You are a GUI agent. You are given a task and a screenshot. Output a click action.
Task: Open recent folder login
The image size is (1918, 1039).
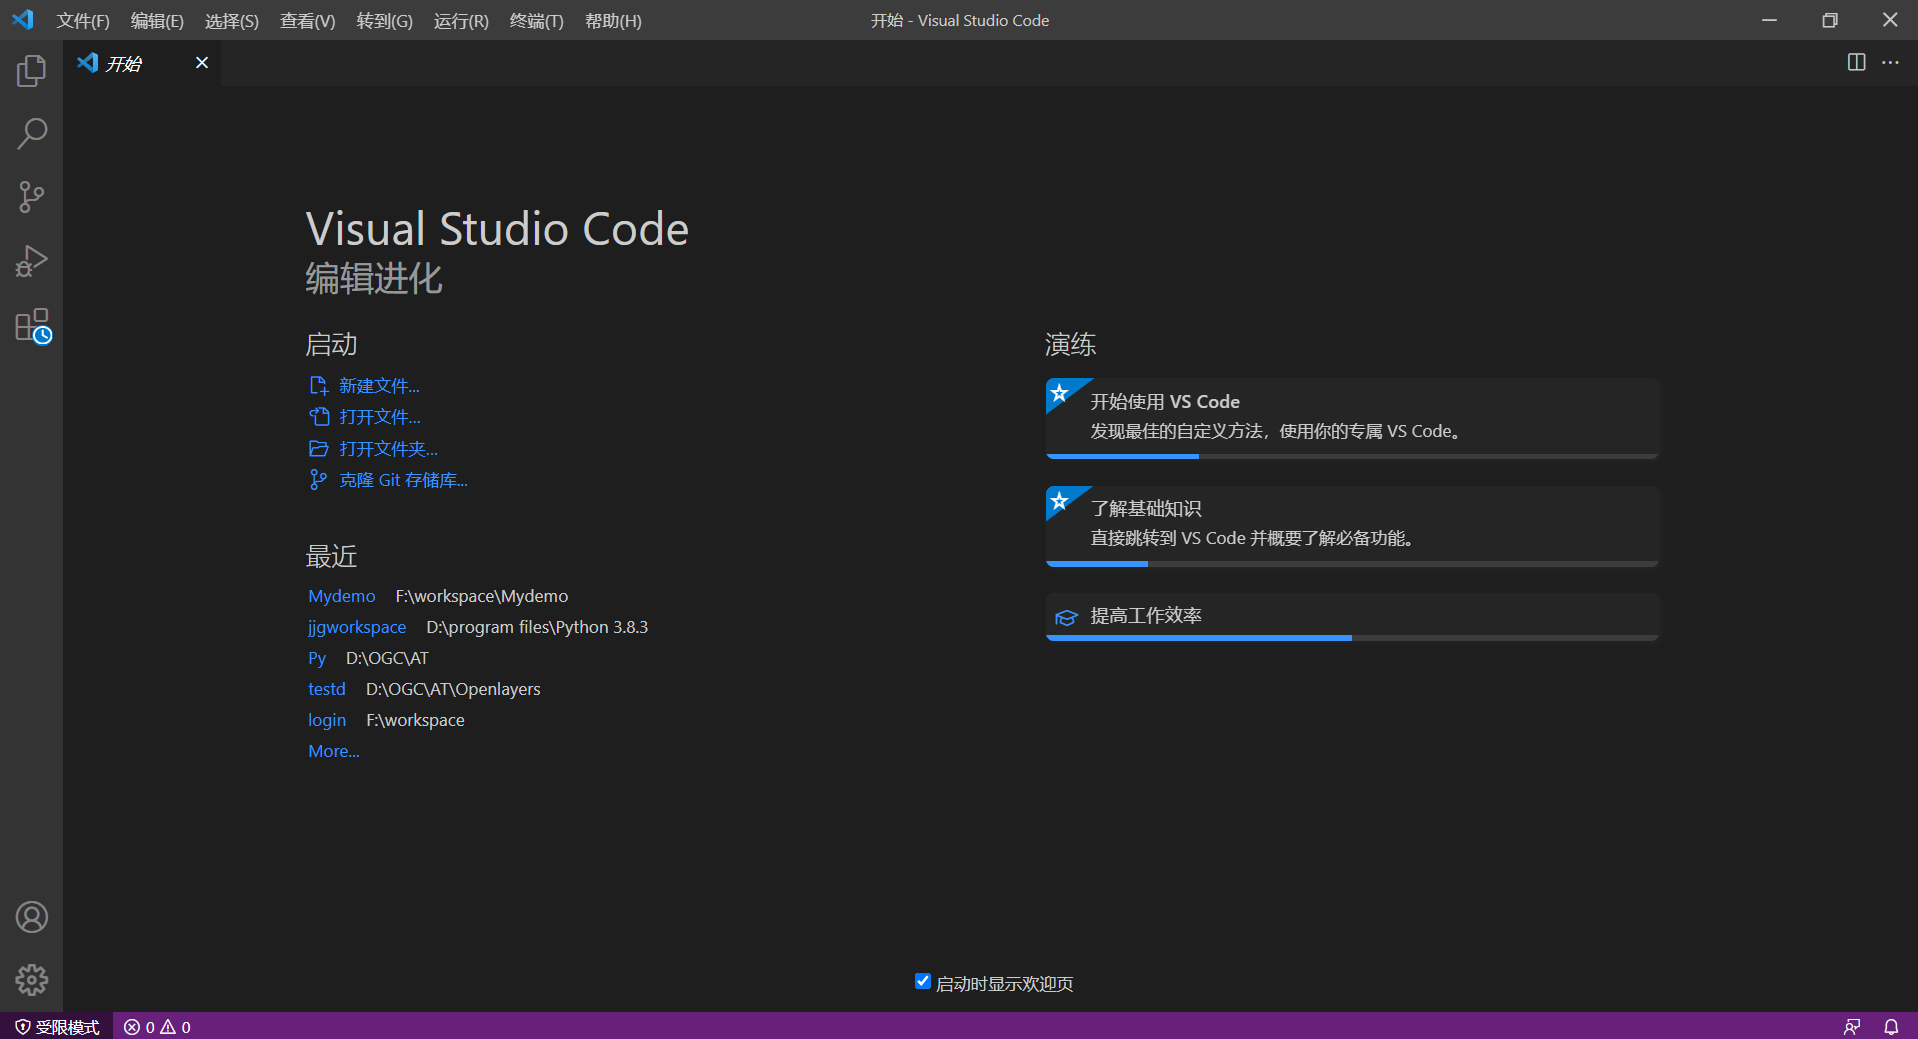(x=327, y=720)
